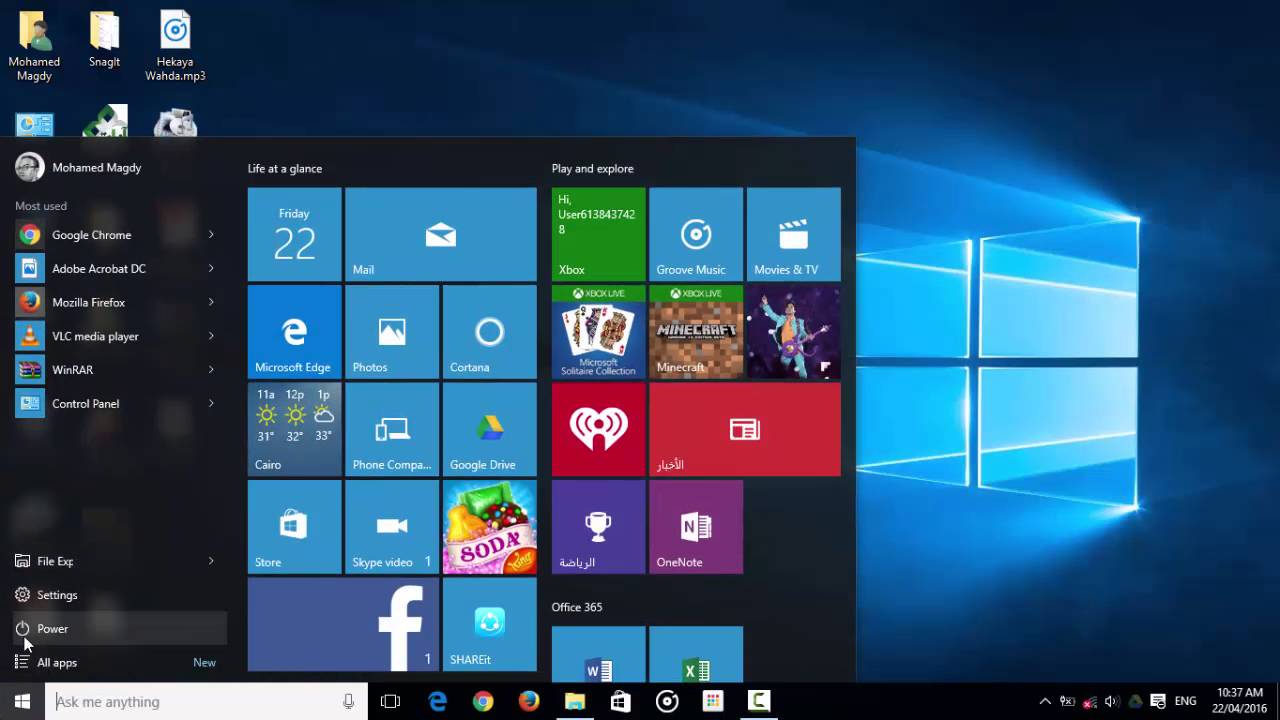Open the Cairo weather tile
The width and height of the screenshot is (1280, 720).
tap(294, 429)
